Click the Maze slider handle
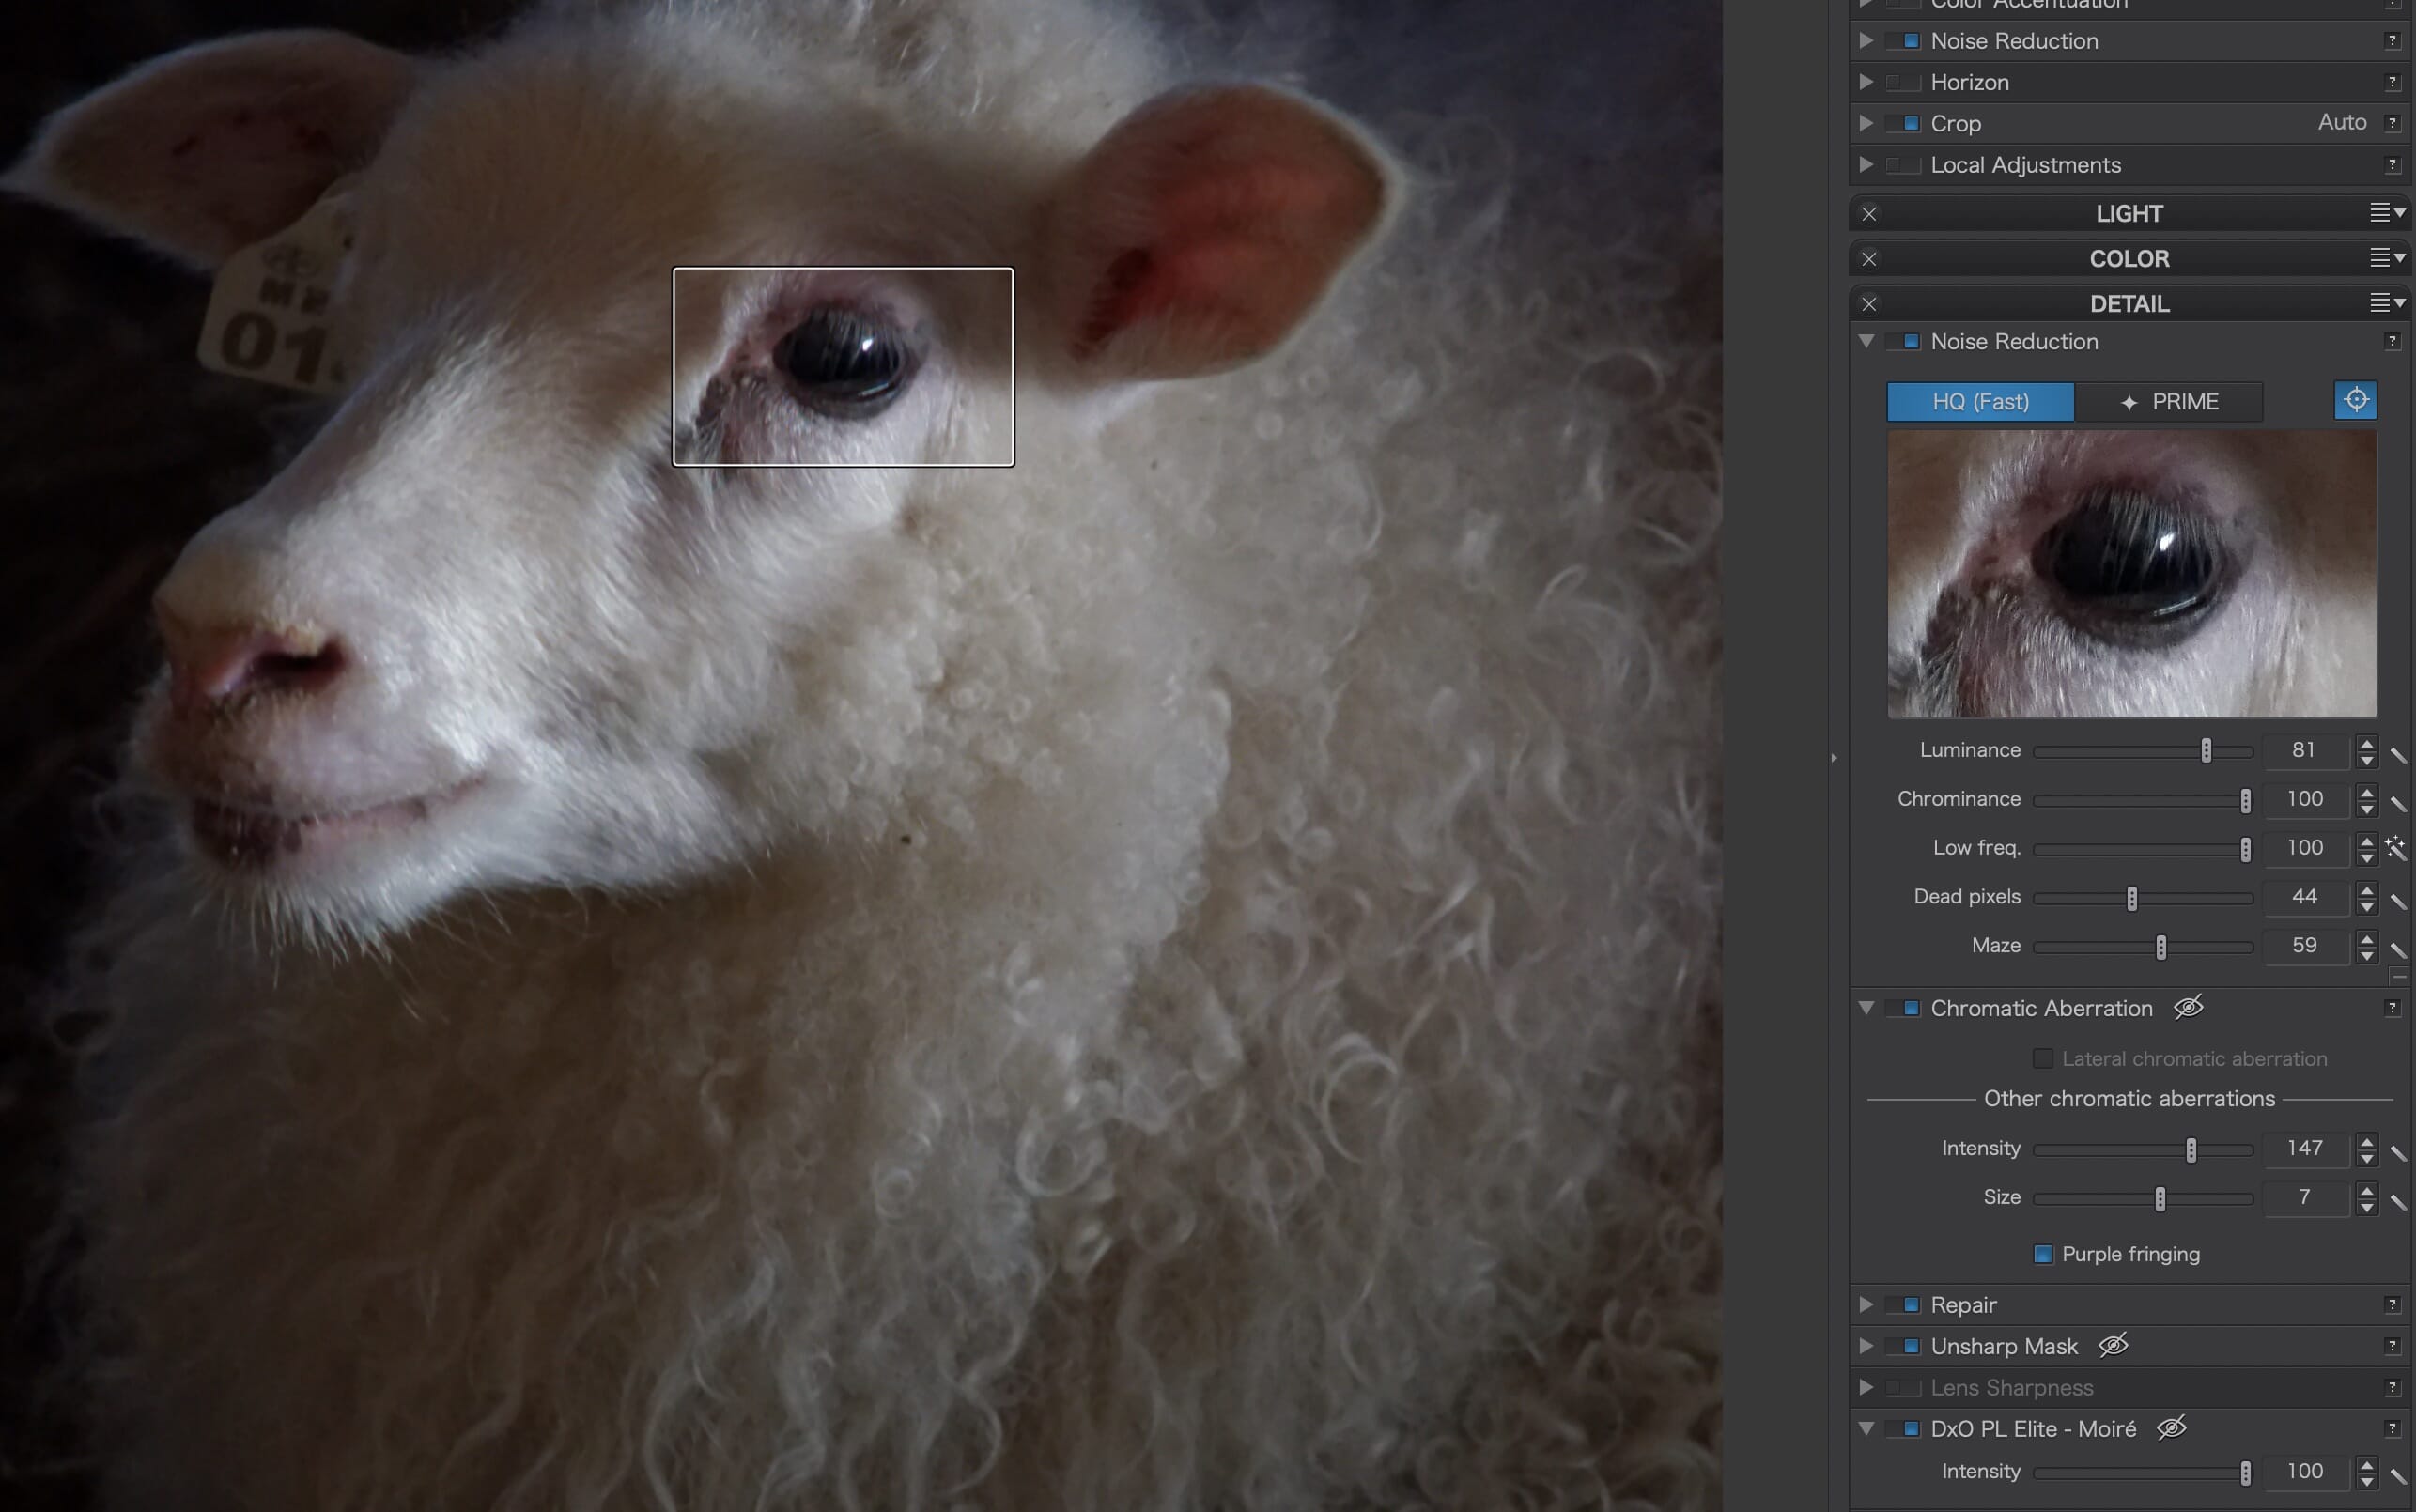2416x1512 pixels. click(x=2161, y=947)
